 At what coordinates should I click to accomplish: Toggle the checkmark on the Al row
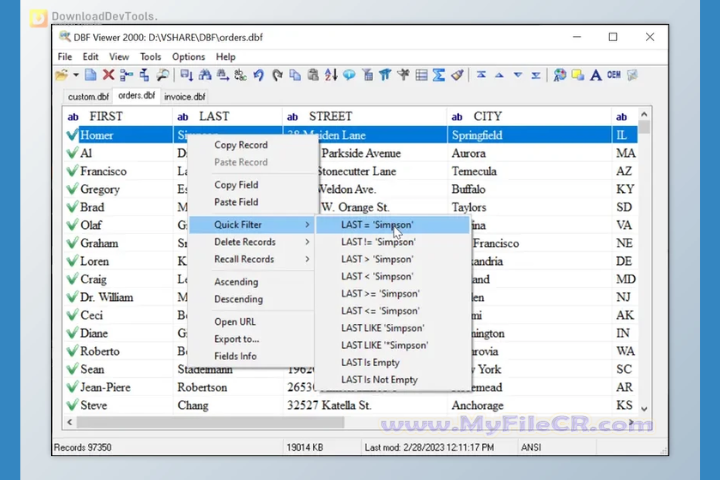(x=72, y=153)
